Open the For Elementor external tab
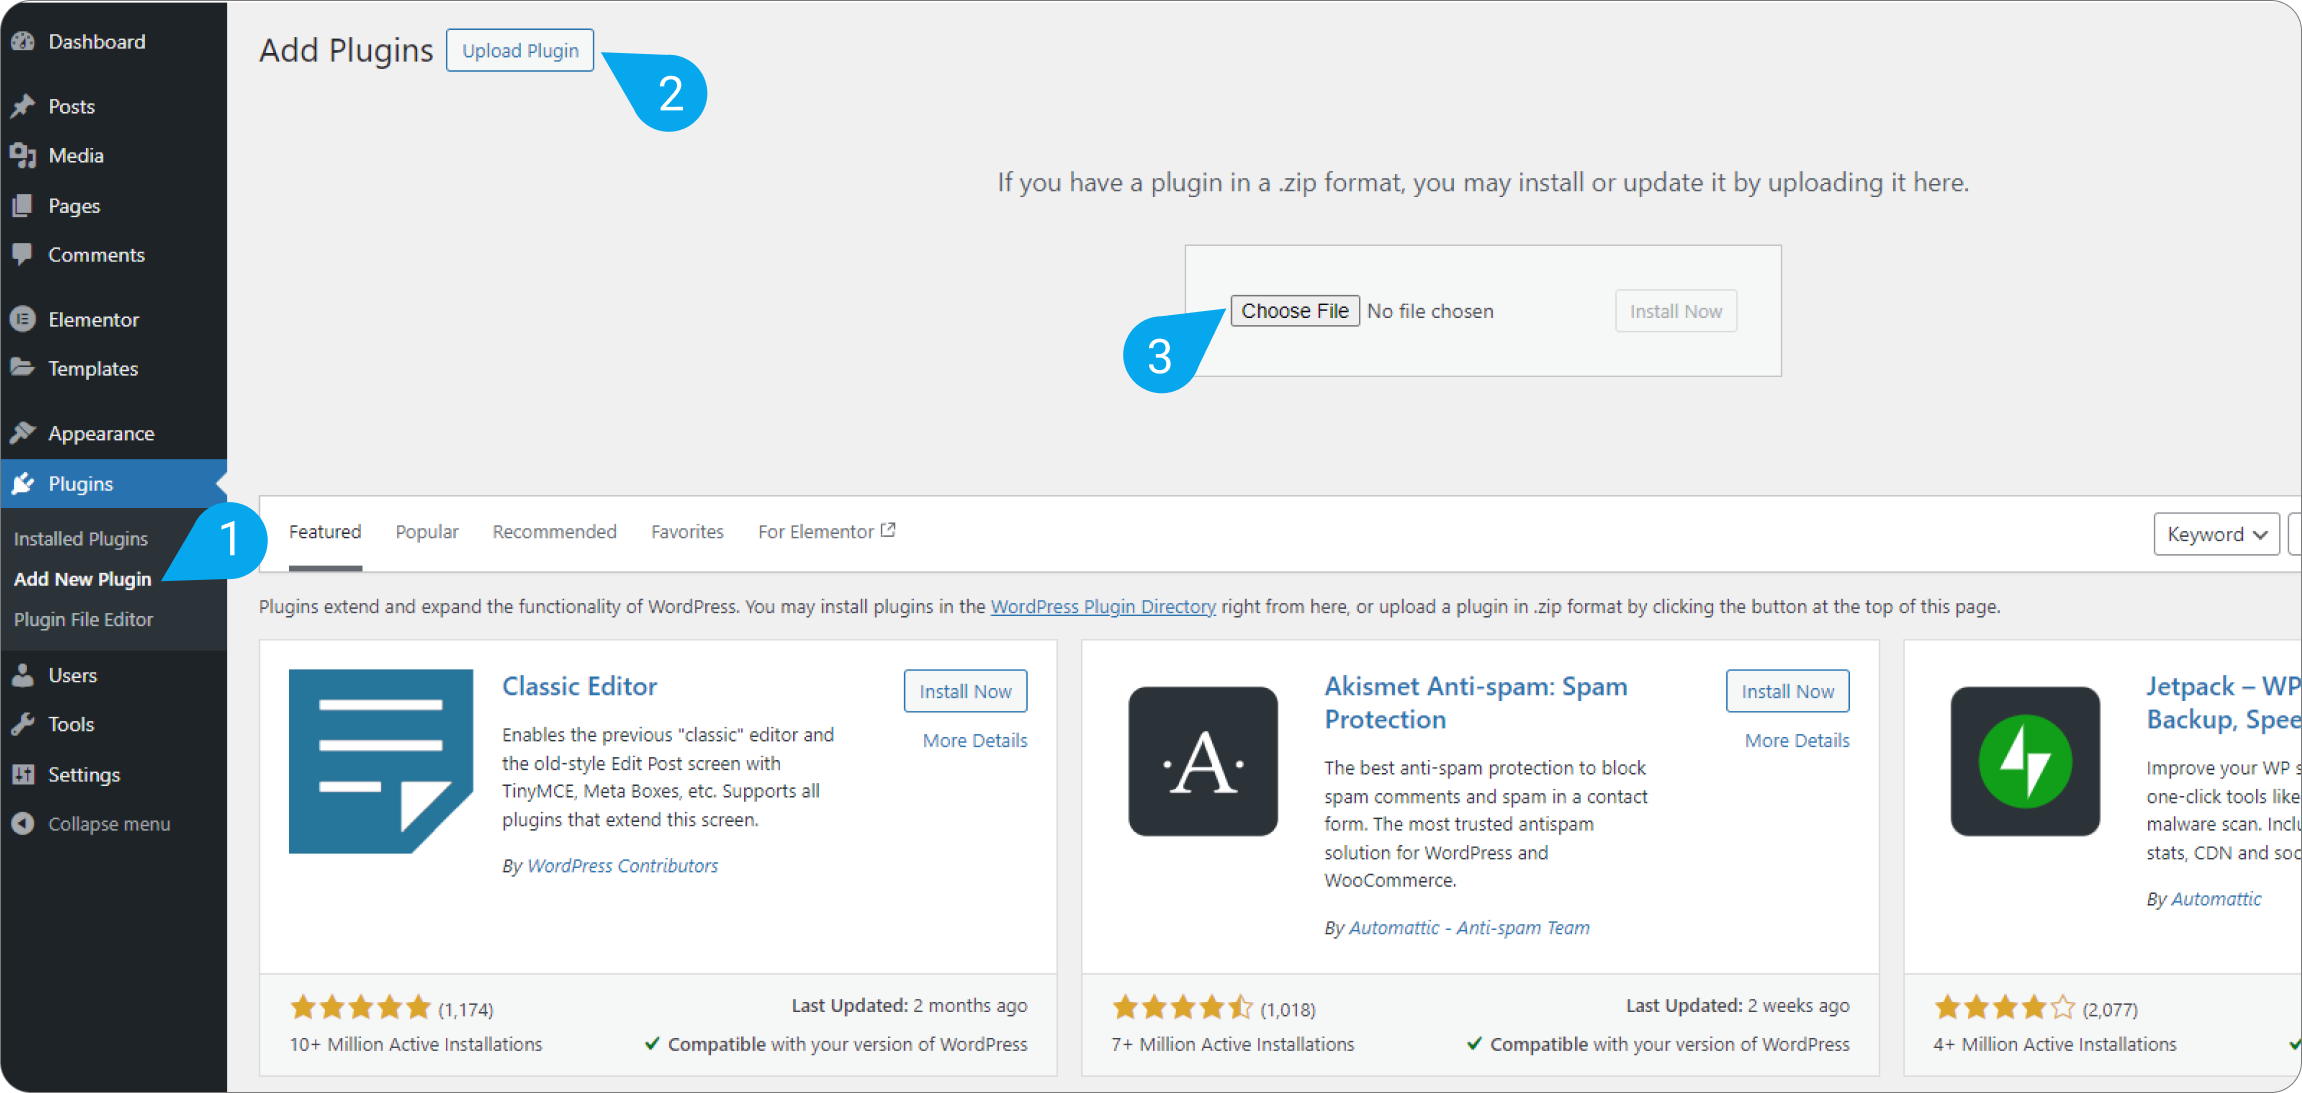 click(826, 532)
